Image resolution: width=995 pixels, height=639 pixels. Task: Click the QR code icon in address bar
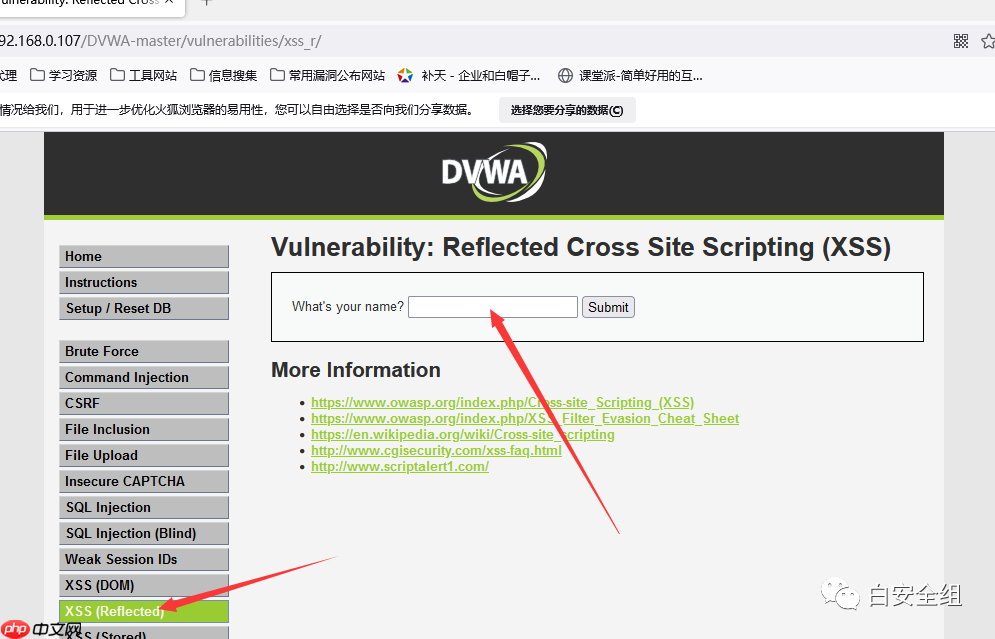click(961, 41)
